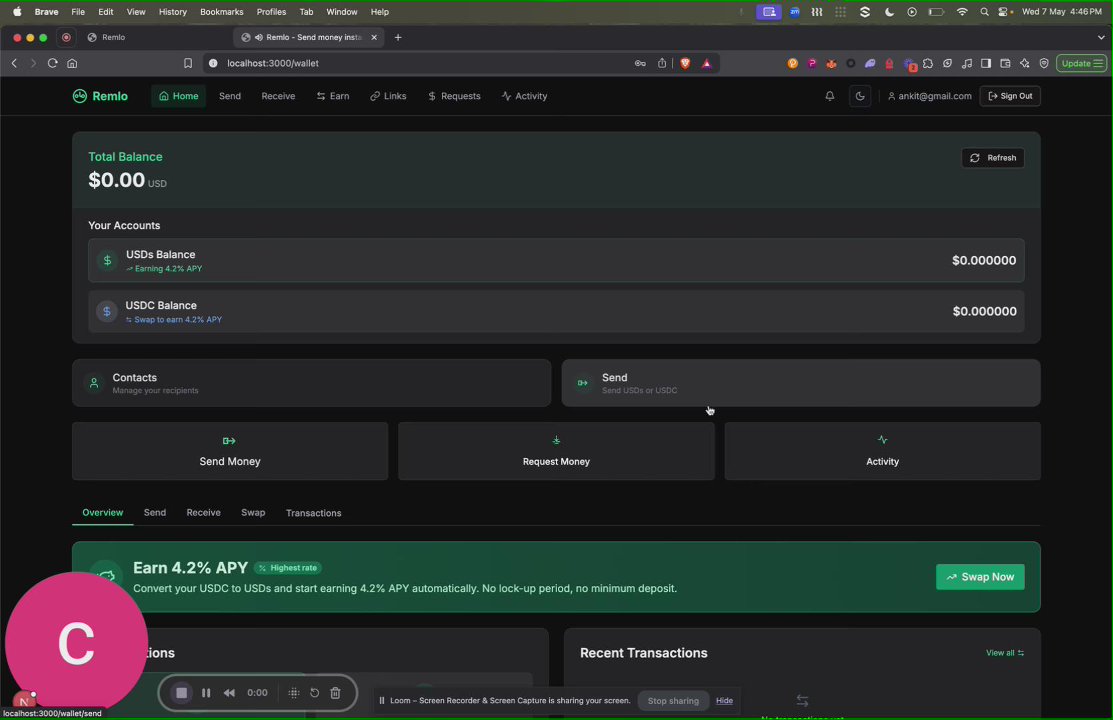Open Activity in navigation bar
Screen dimensions: 1113x720
pos(524,96)
